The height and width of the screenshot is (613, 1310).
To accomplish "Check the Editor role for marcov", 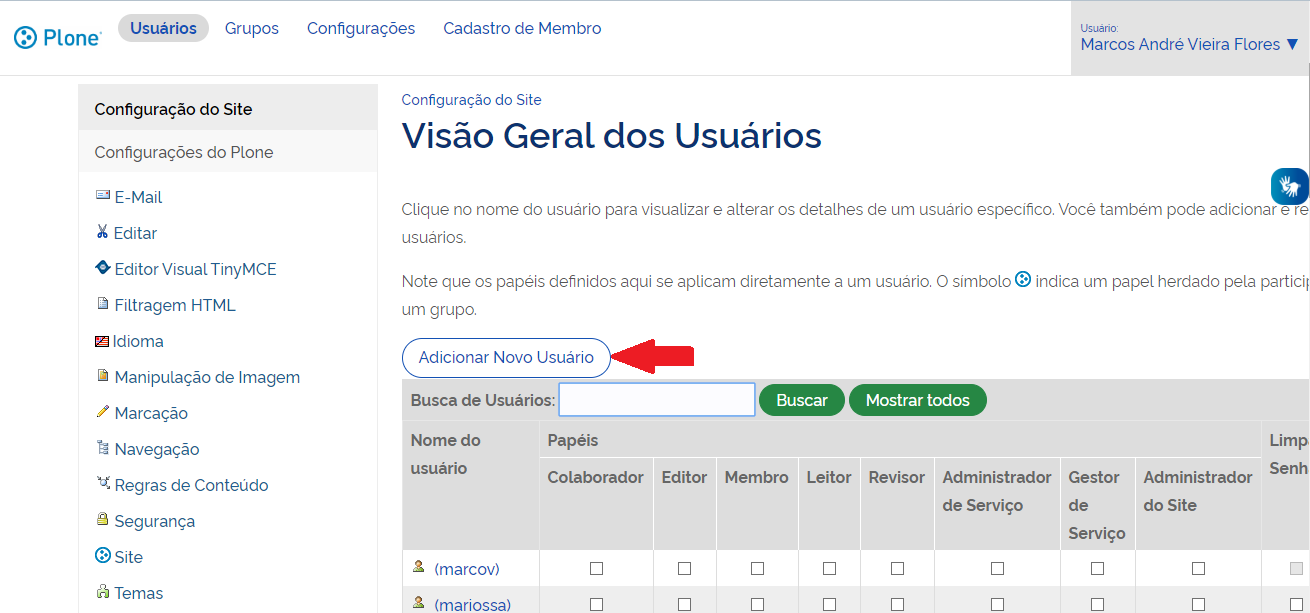I will [x=684, y=568].
